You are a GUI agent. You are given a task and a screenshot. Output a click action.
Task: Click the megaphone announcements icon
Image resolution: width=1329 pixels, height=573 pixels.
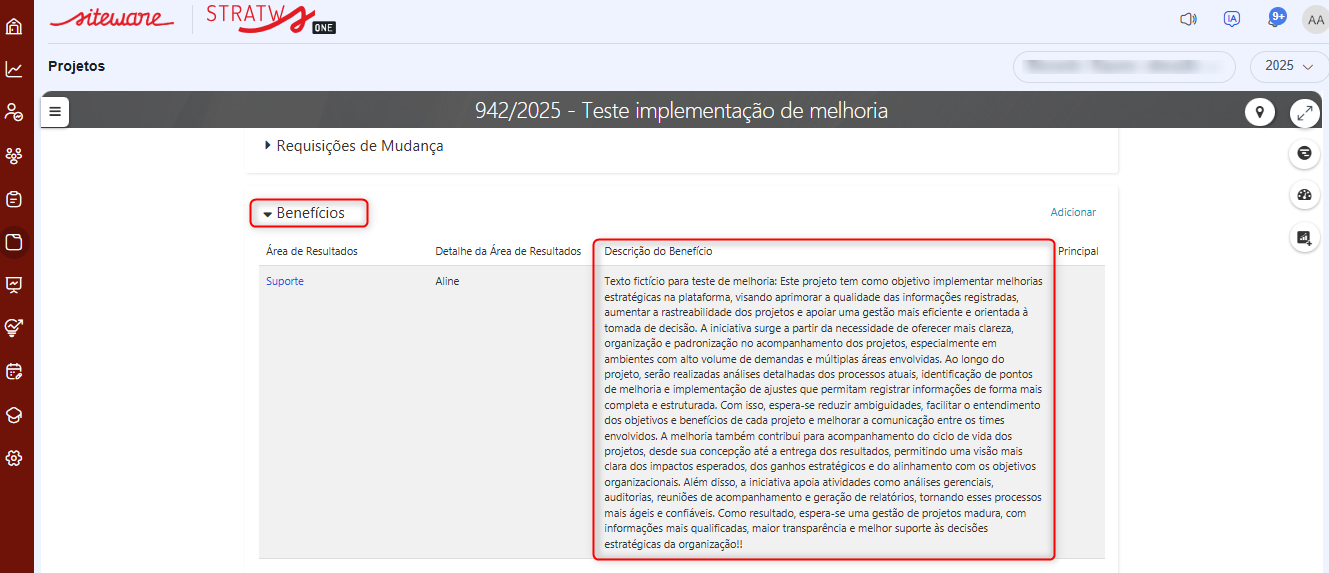1188,19
